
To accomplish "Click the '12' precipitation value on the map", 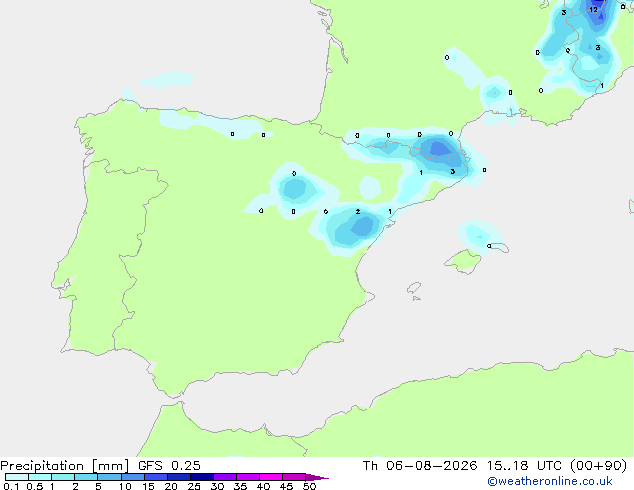I will (x=593, y=10).
